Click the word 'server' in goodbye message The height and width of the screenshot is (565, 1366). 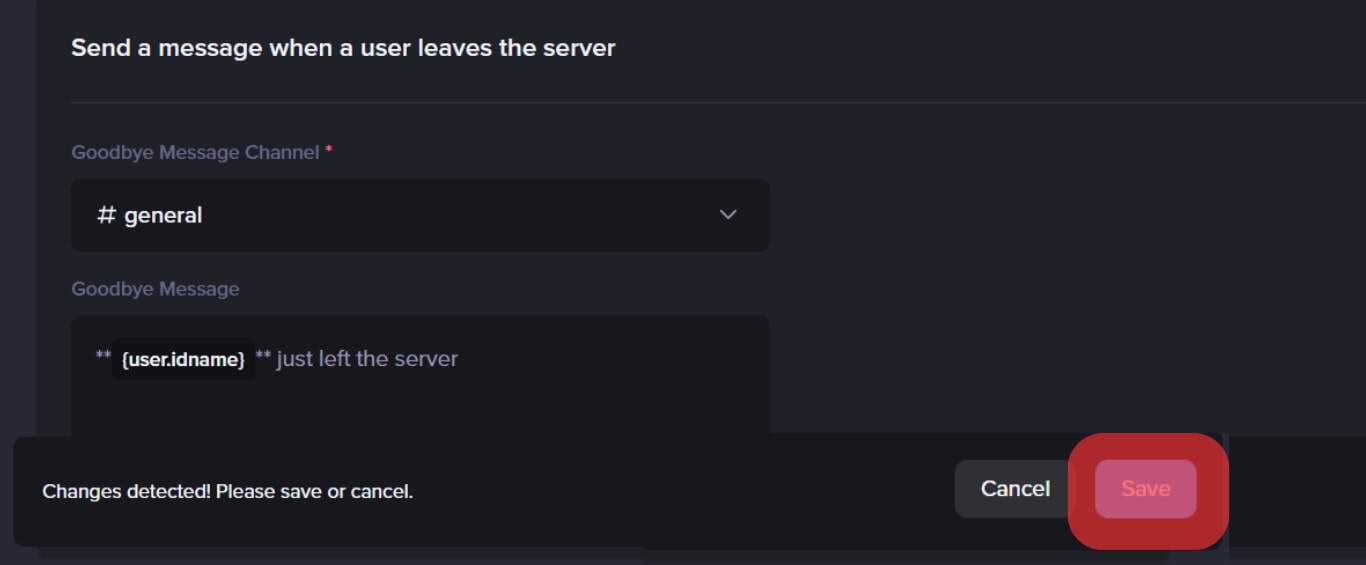(425, 359)
